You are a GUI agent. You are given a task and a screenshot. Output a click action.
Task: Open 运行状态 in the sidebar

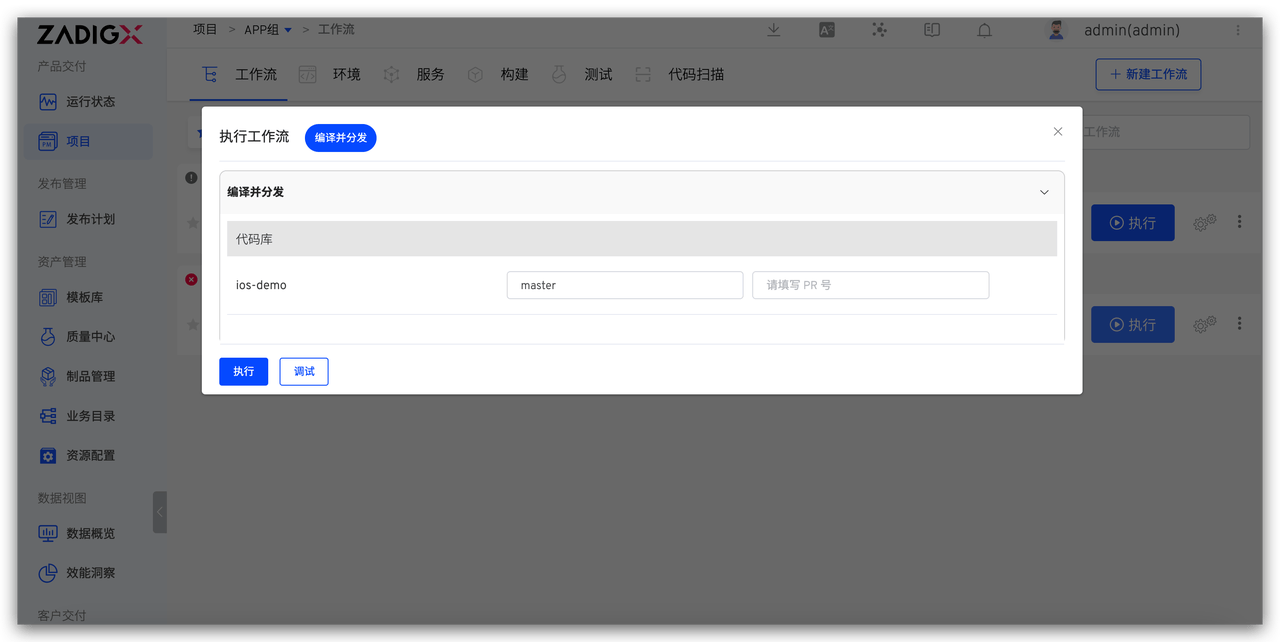[90, 102]
